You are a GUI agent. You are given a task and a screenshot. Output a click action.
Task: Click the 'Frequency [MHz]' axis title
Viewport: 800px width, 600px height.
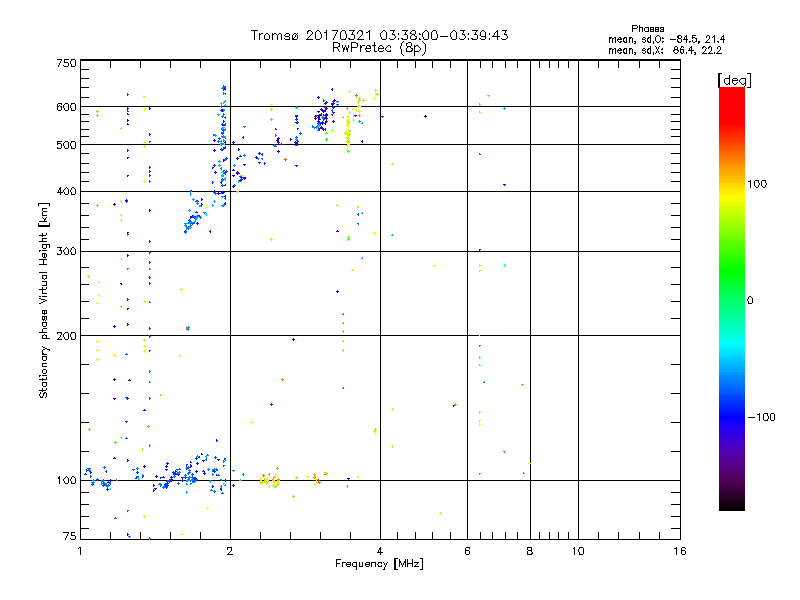(x=379, y=564)
